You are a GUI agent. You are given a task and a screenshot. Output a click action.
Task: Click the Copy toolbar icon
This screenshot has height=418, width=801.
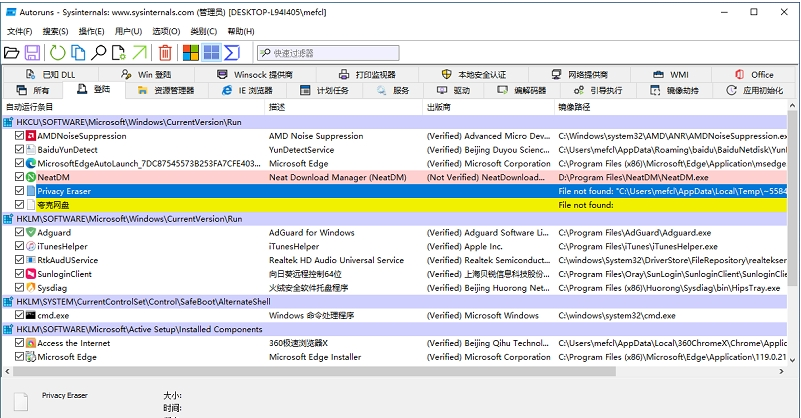(x=78, y=53)
